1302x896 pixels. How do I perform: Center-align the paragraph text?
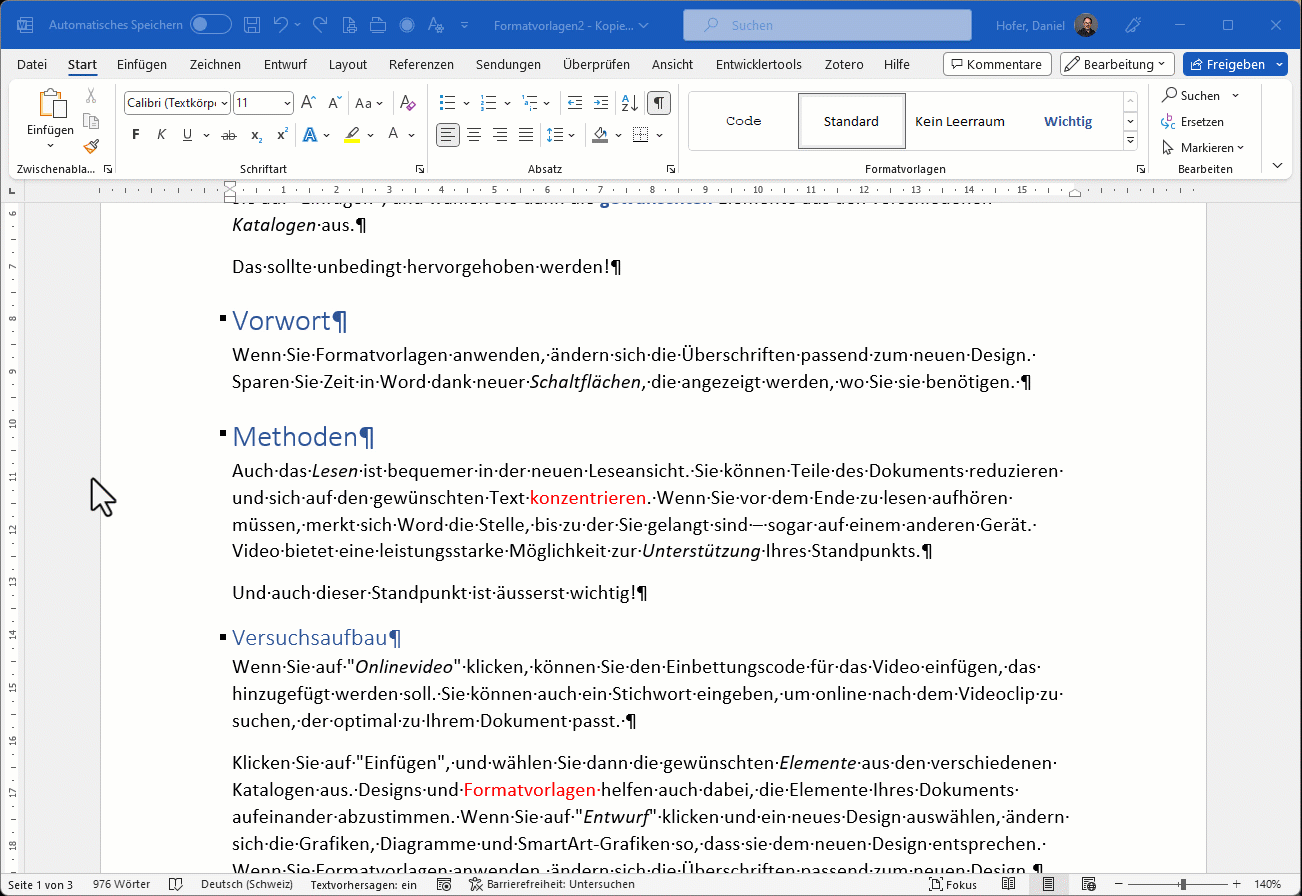click(x=474, y=135)
